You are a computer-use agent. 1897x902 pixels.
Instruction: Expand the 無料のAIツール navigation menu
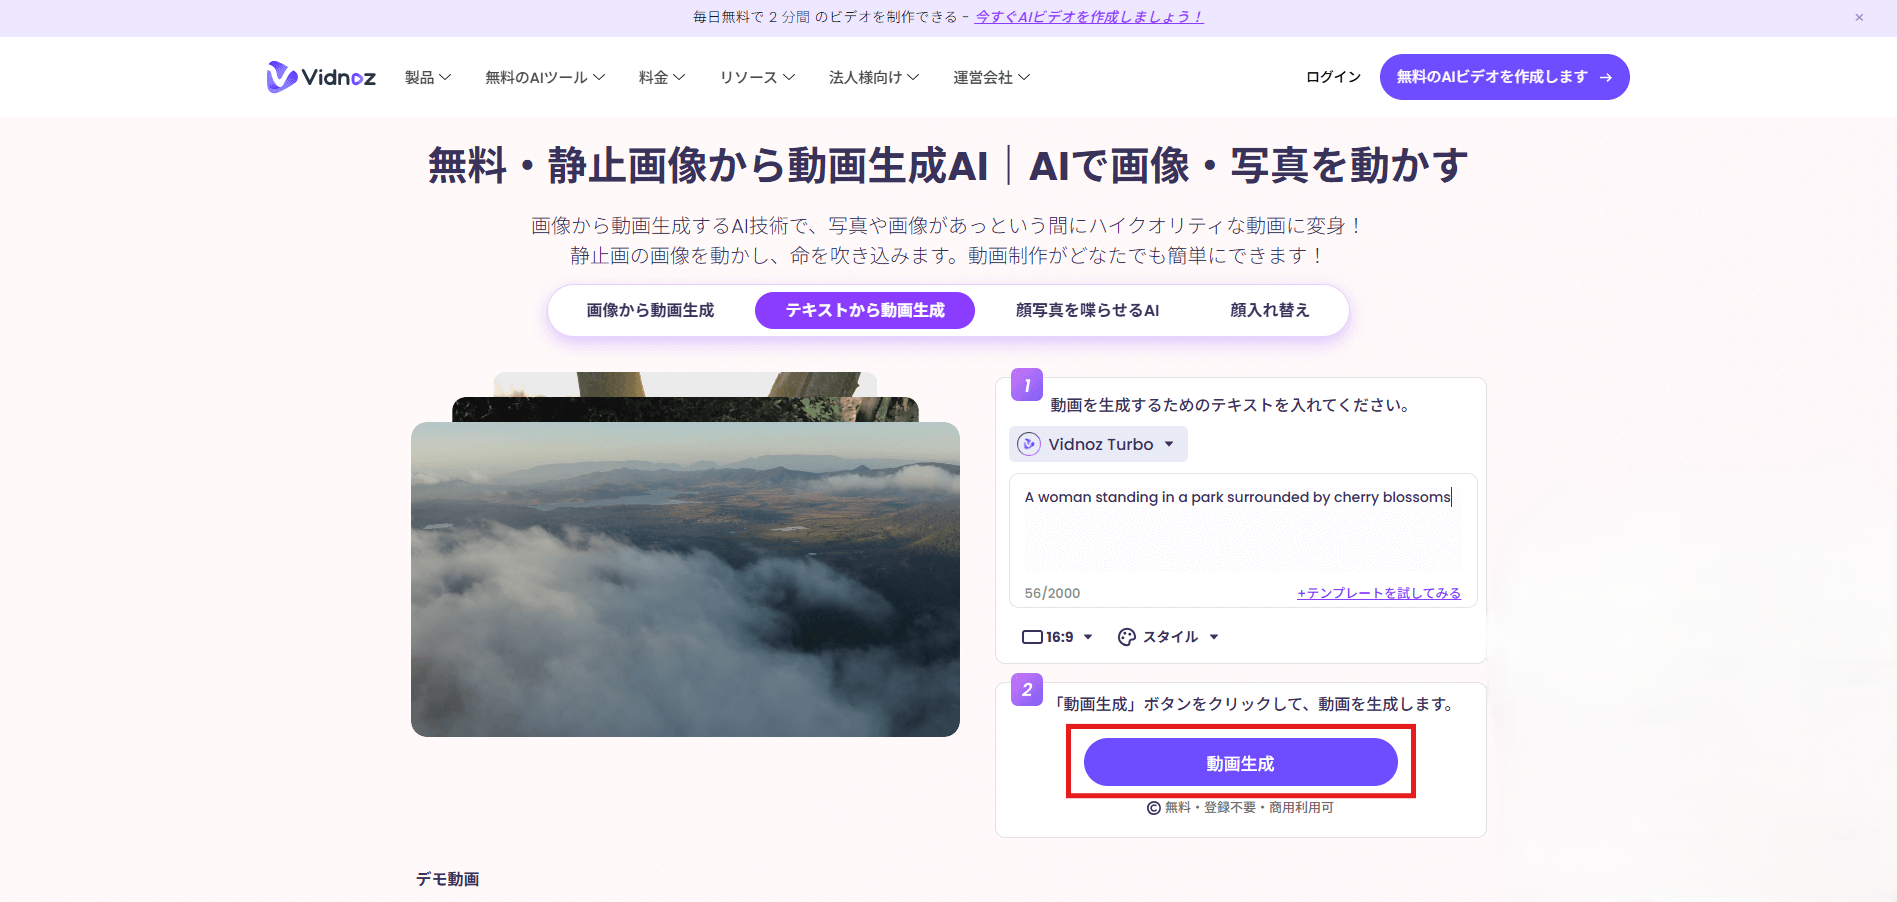544,76
